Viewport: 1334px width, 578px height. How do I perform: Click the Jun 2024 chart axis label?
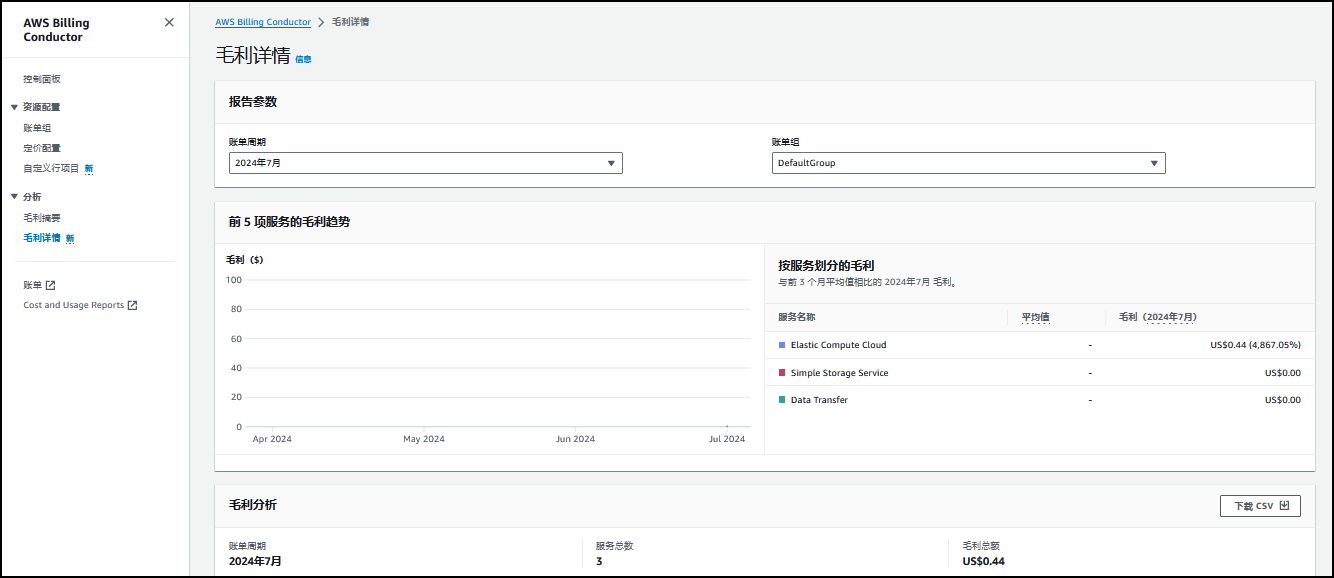[576, 439]
